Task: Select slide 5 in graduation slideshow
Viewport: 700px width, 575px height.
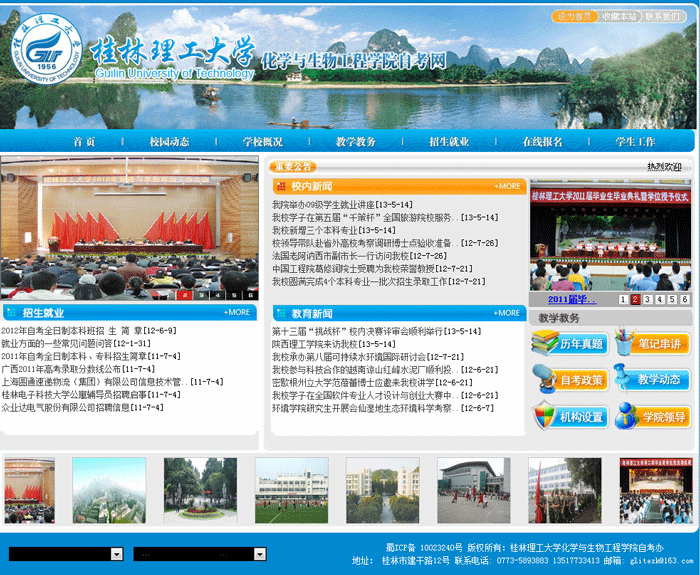Action: tap(672, 299)
